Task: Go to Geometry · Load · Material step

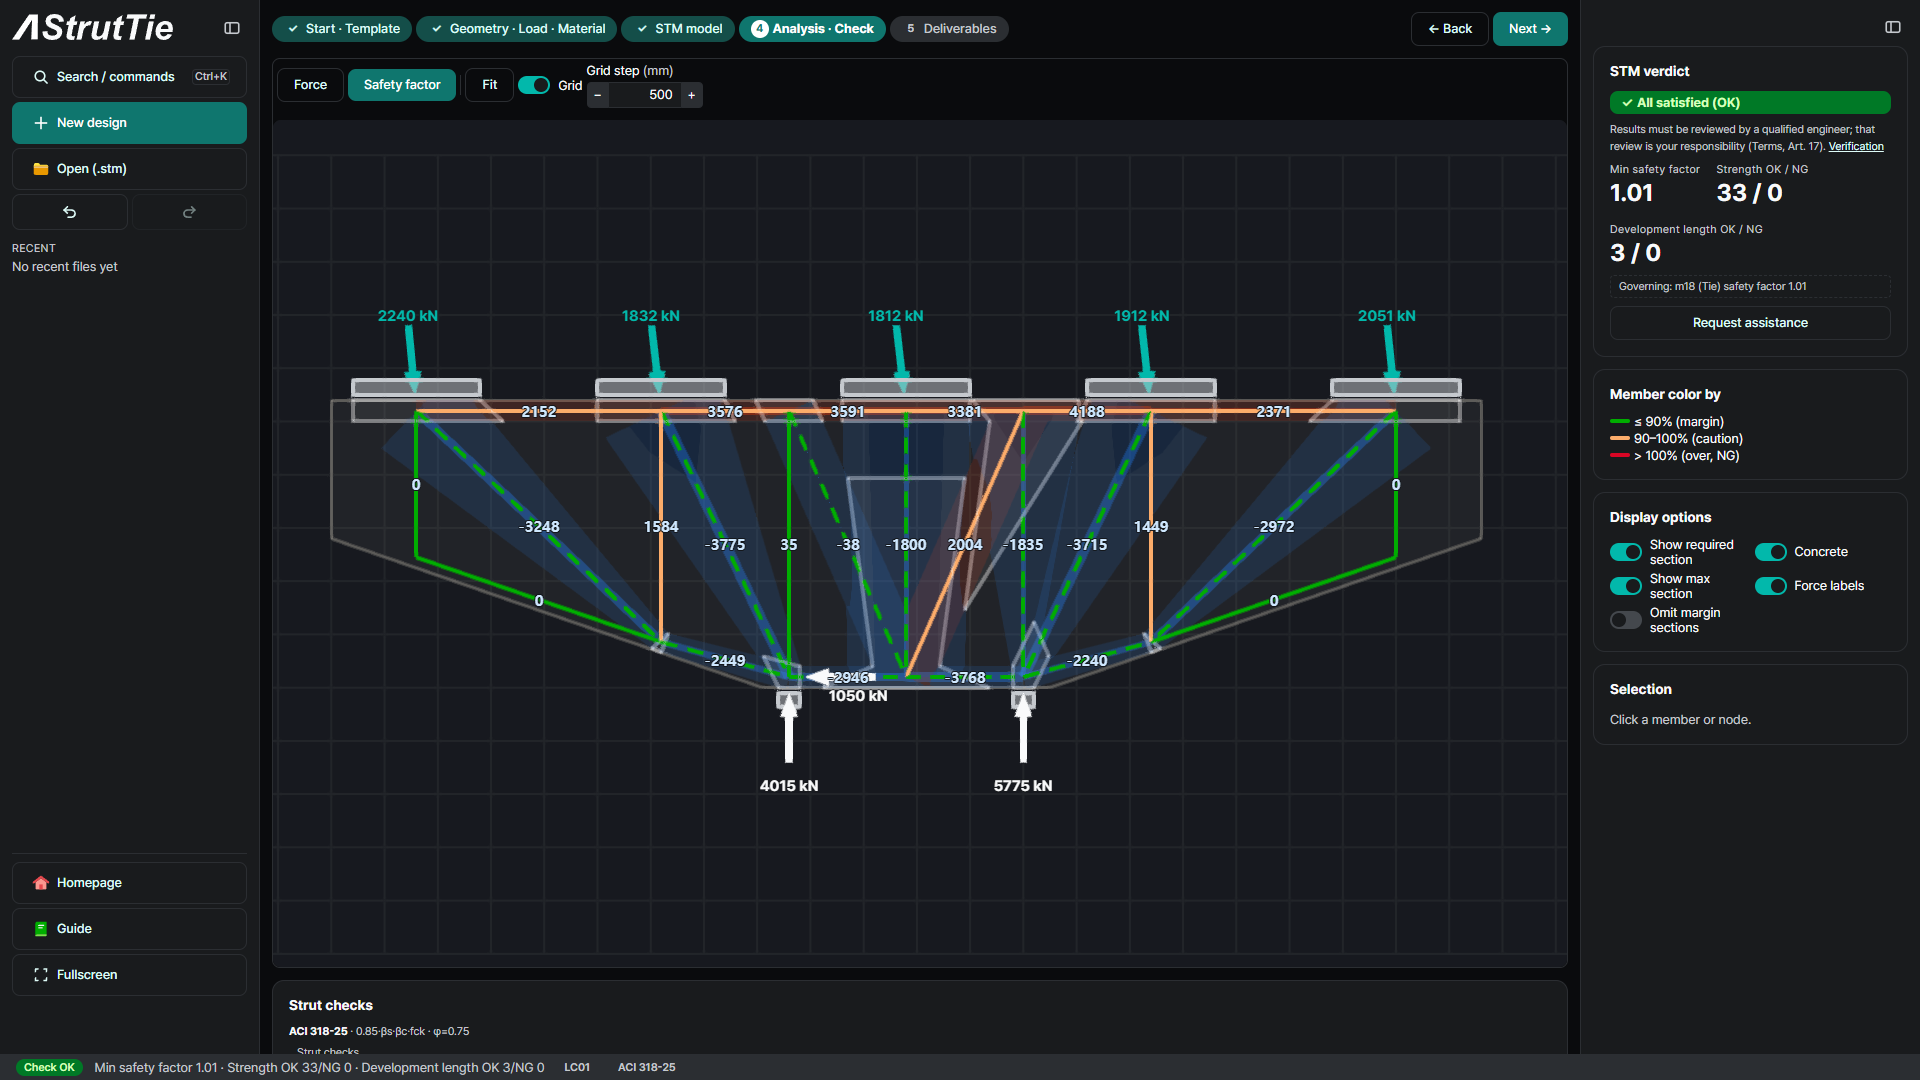Action: 516,29
